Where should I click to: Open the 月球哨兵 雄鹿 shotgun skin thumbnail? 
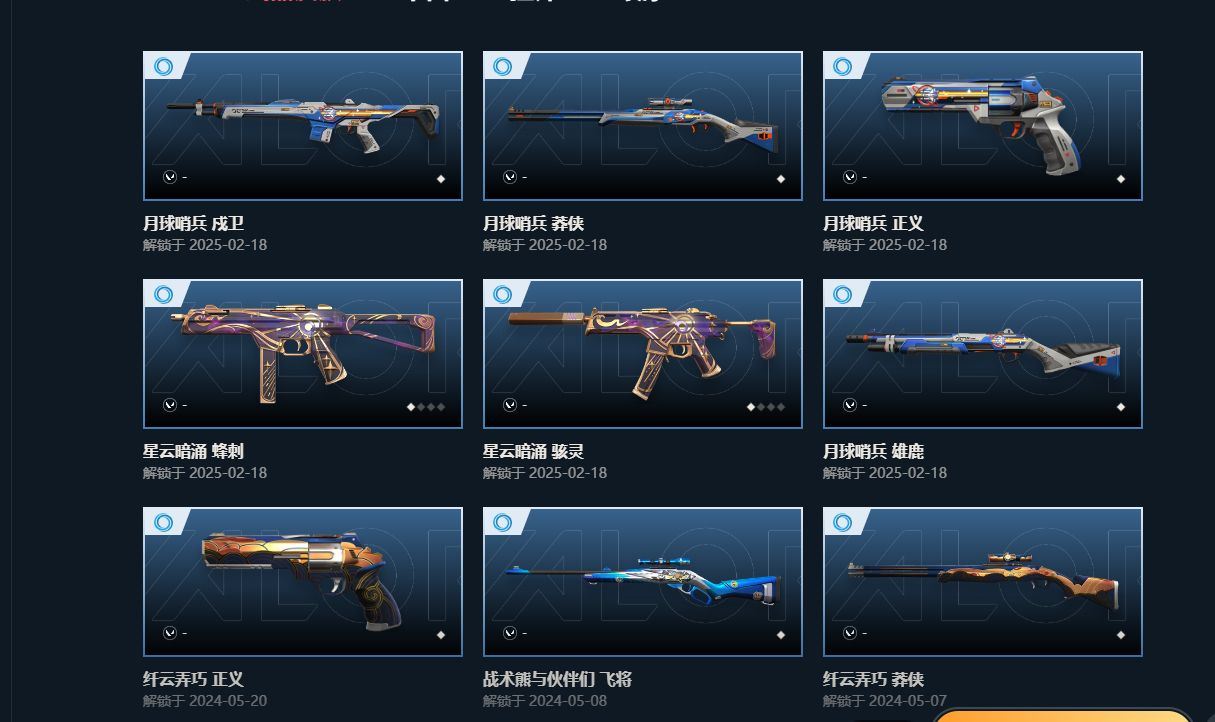click(x=983, y=354)
